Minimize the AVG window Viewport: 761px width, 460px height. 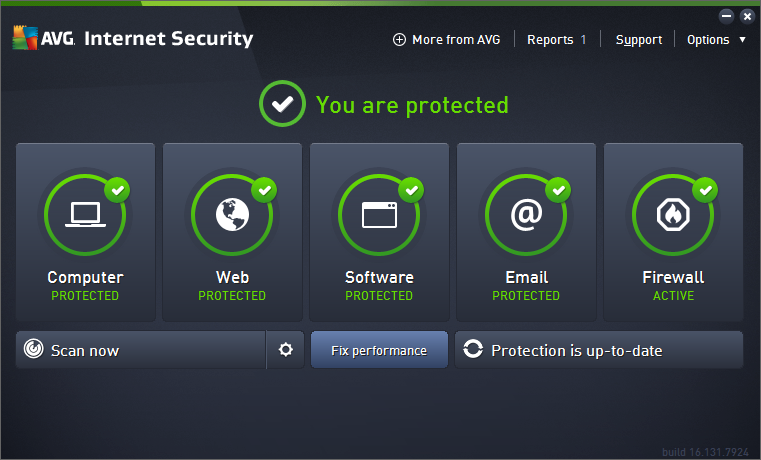click(726, 16)
